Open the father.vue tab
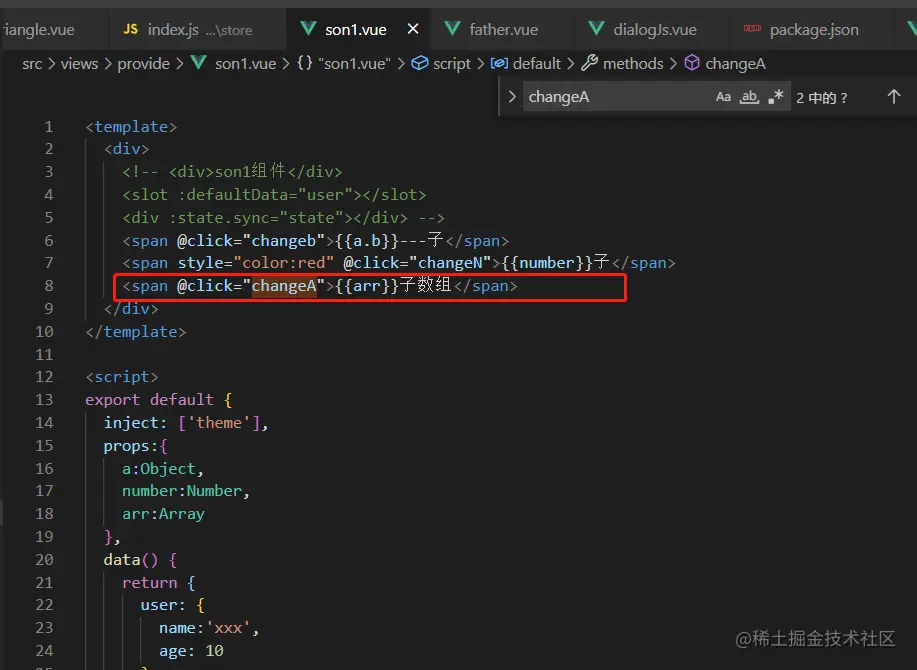 click(x=502, y=29)
